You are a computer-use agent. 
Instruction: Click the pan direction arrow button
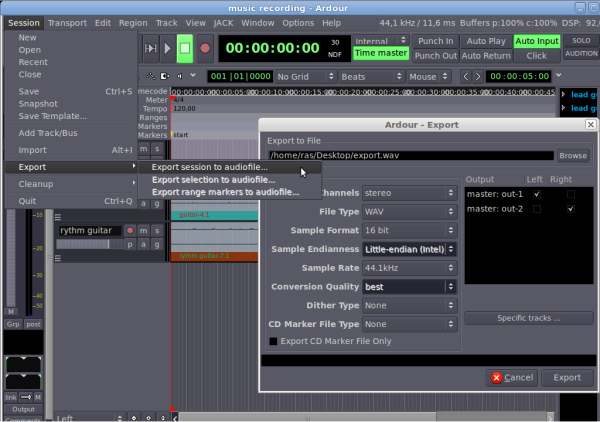click(26, 397)
